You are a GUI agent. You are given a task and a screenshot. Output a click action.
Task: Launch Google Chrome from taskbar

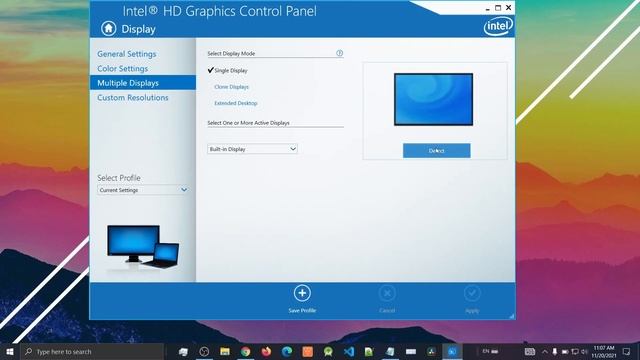click(x=245, y=351)
